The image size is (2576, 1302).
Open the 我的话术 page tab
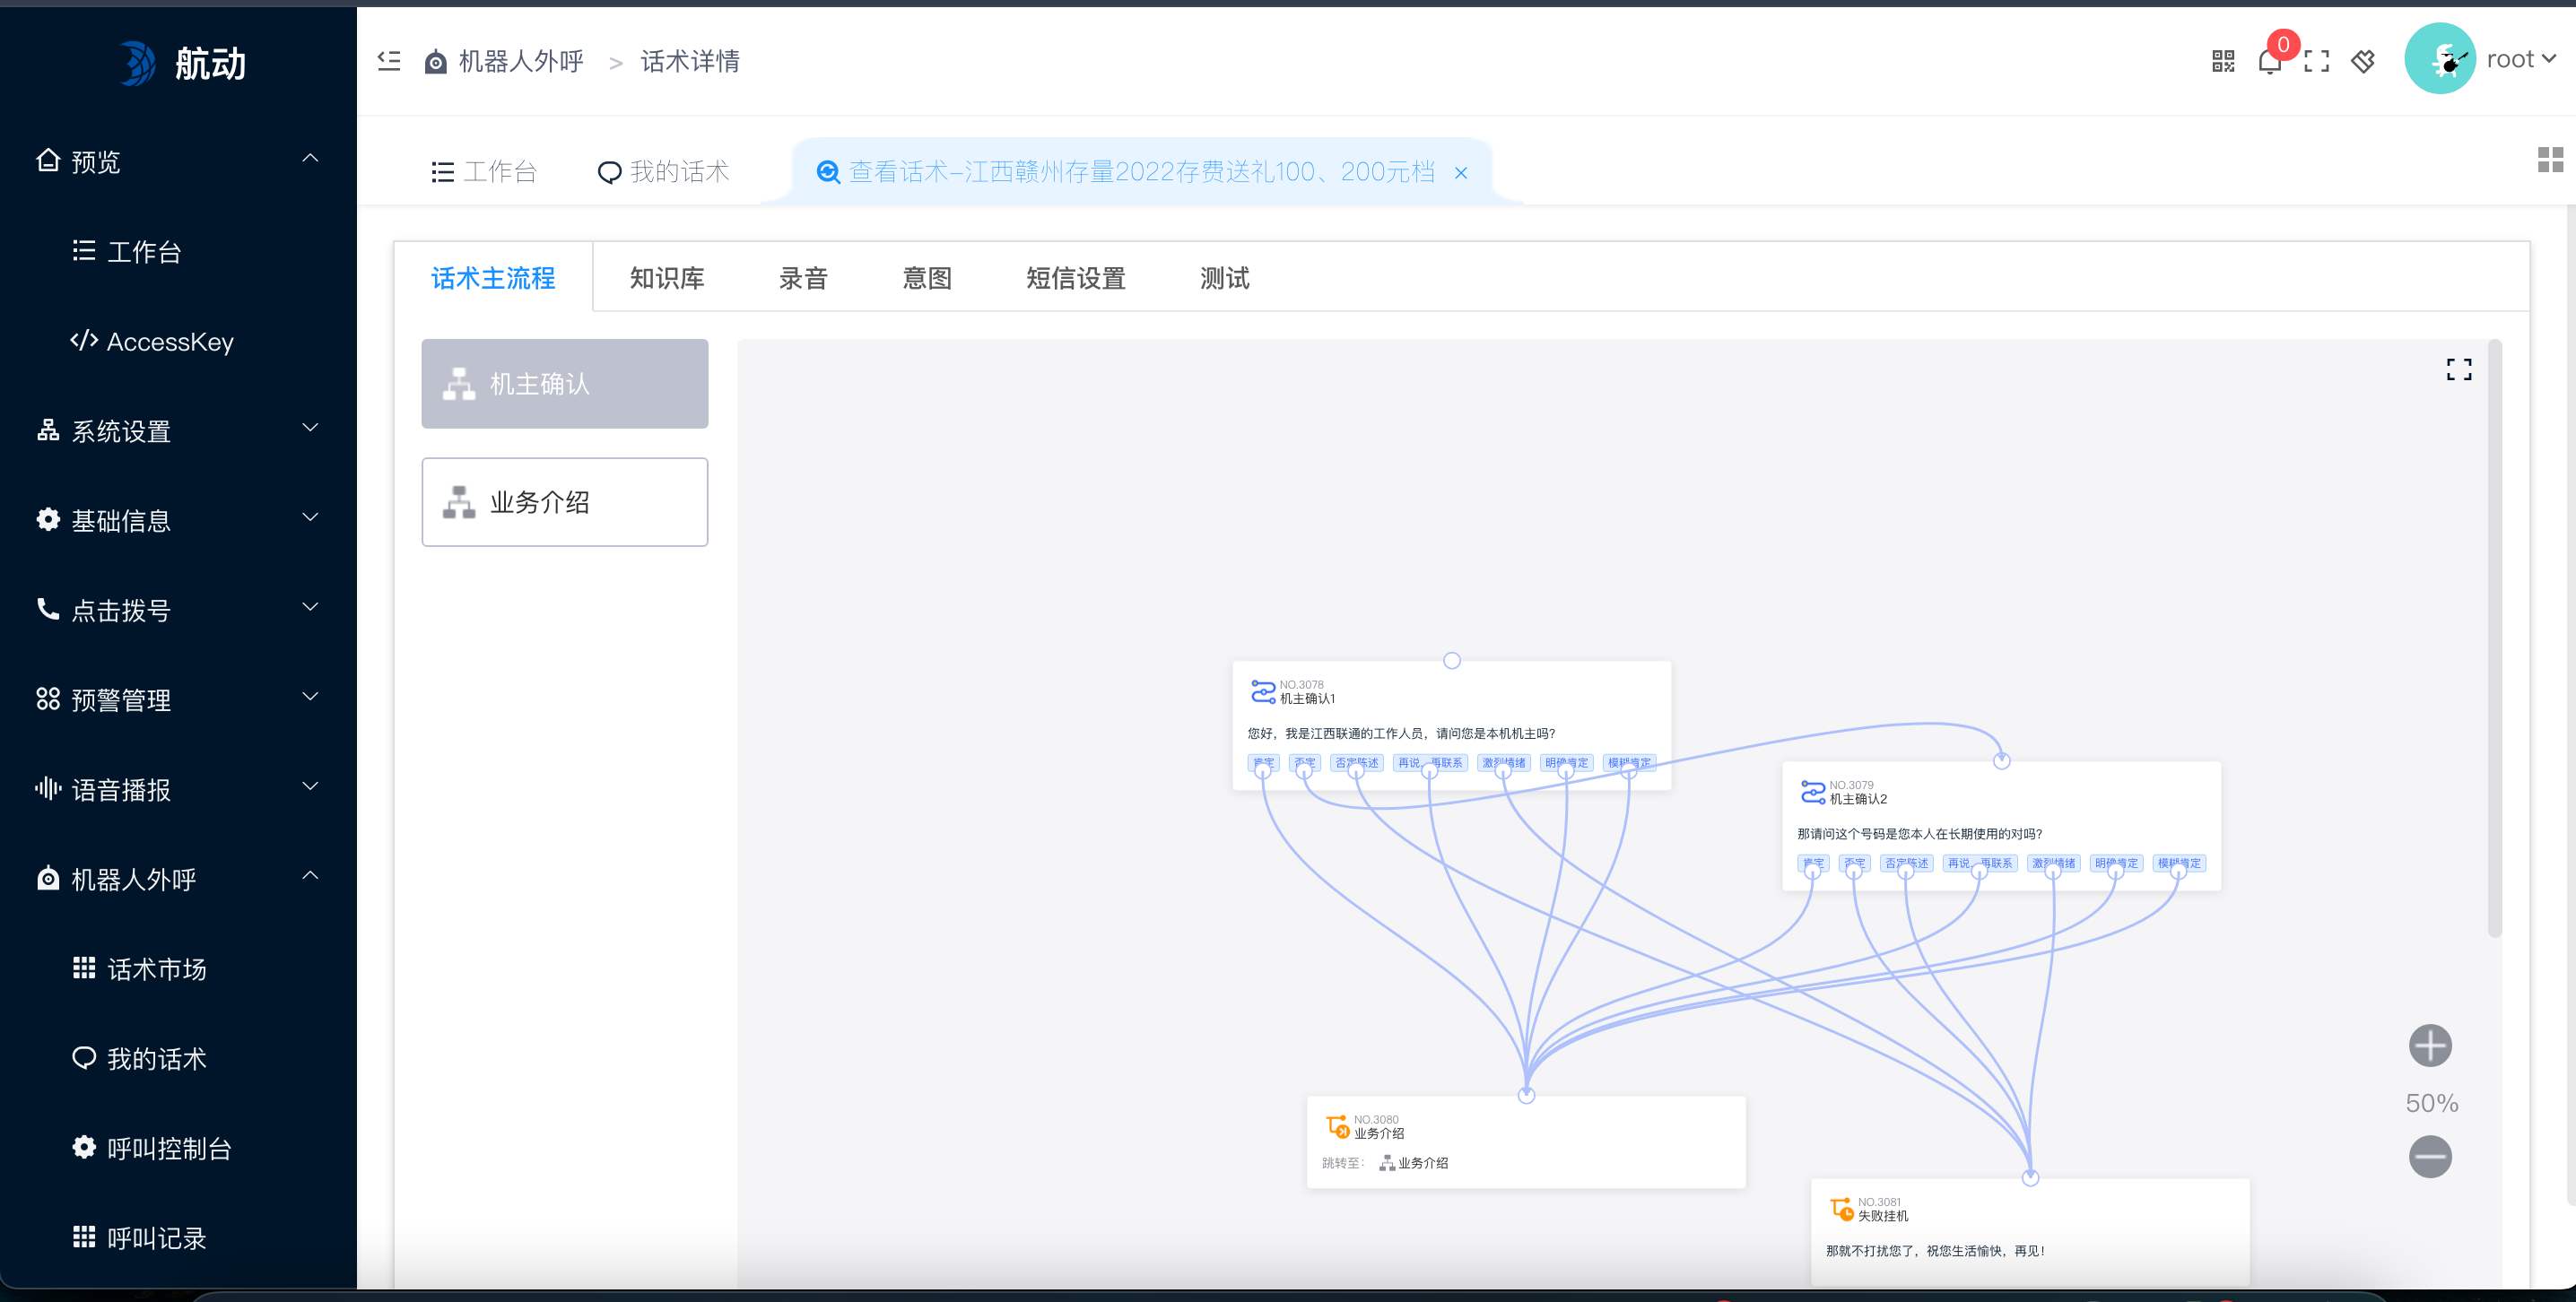(663, 172)
